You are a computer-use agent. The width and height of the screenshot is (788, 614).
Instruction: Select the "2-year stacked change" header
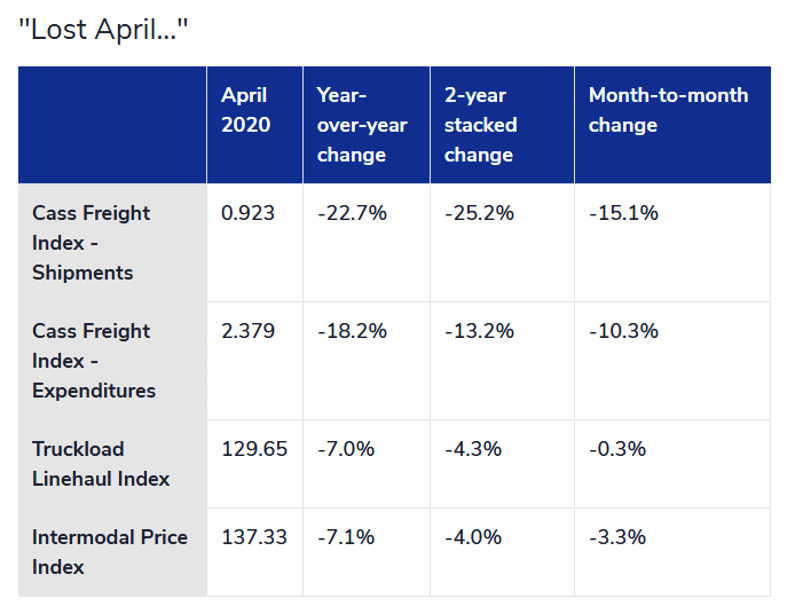[481, 125]
